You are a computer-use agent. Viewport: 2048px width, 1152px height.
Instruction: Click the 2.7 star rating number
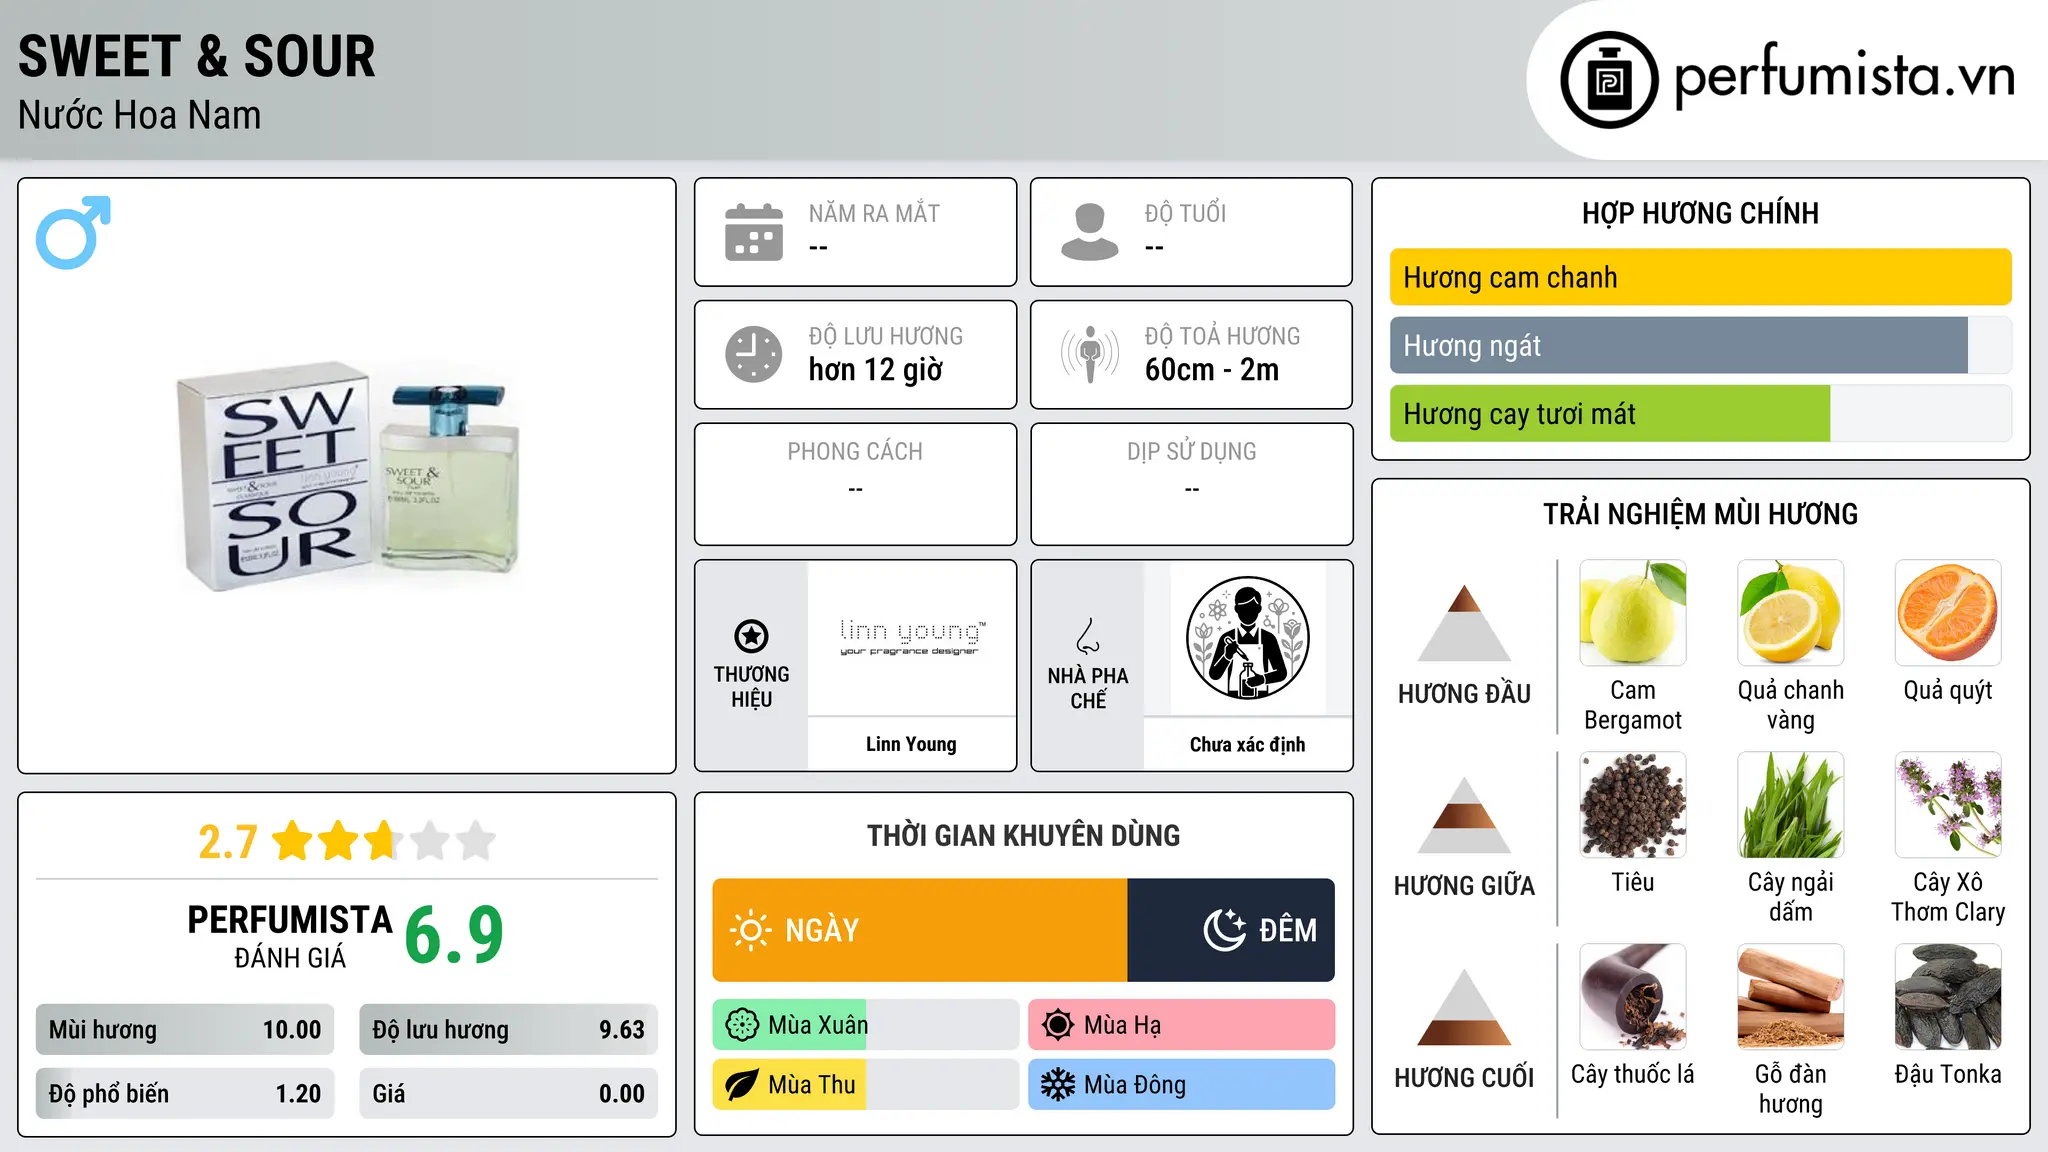pyautogui.click(x=227, y=842)
